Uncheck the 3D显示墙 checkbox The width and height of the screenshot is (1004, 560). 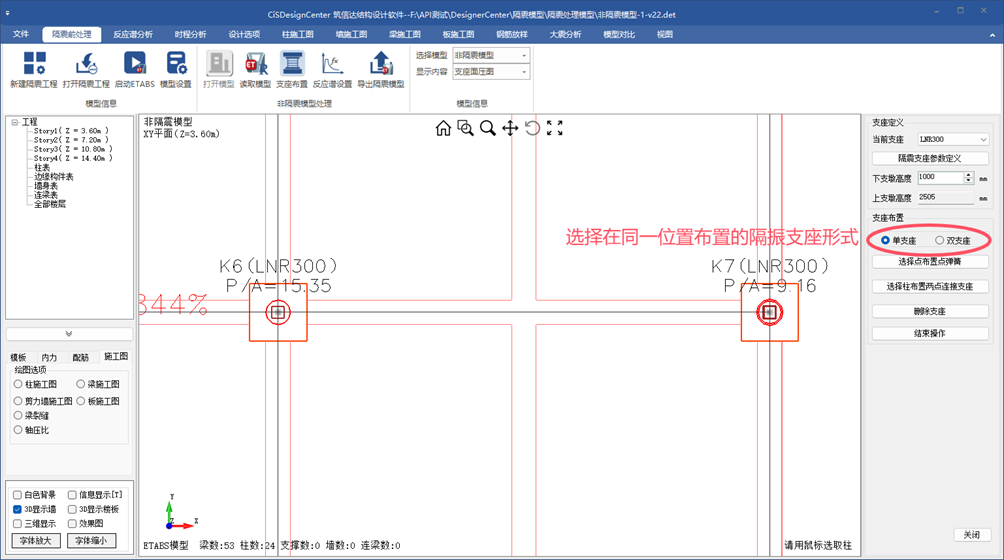tap(18, 509)
